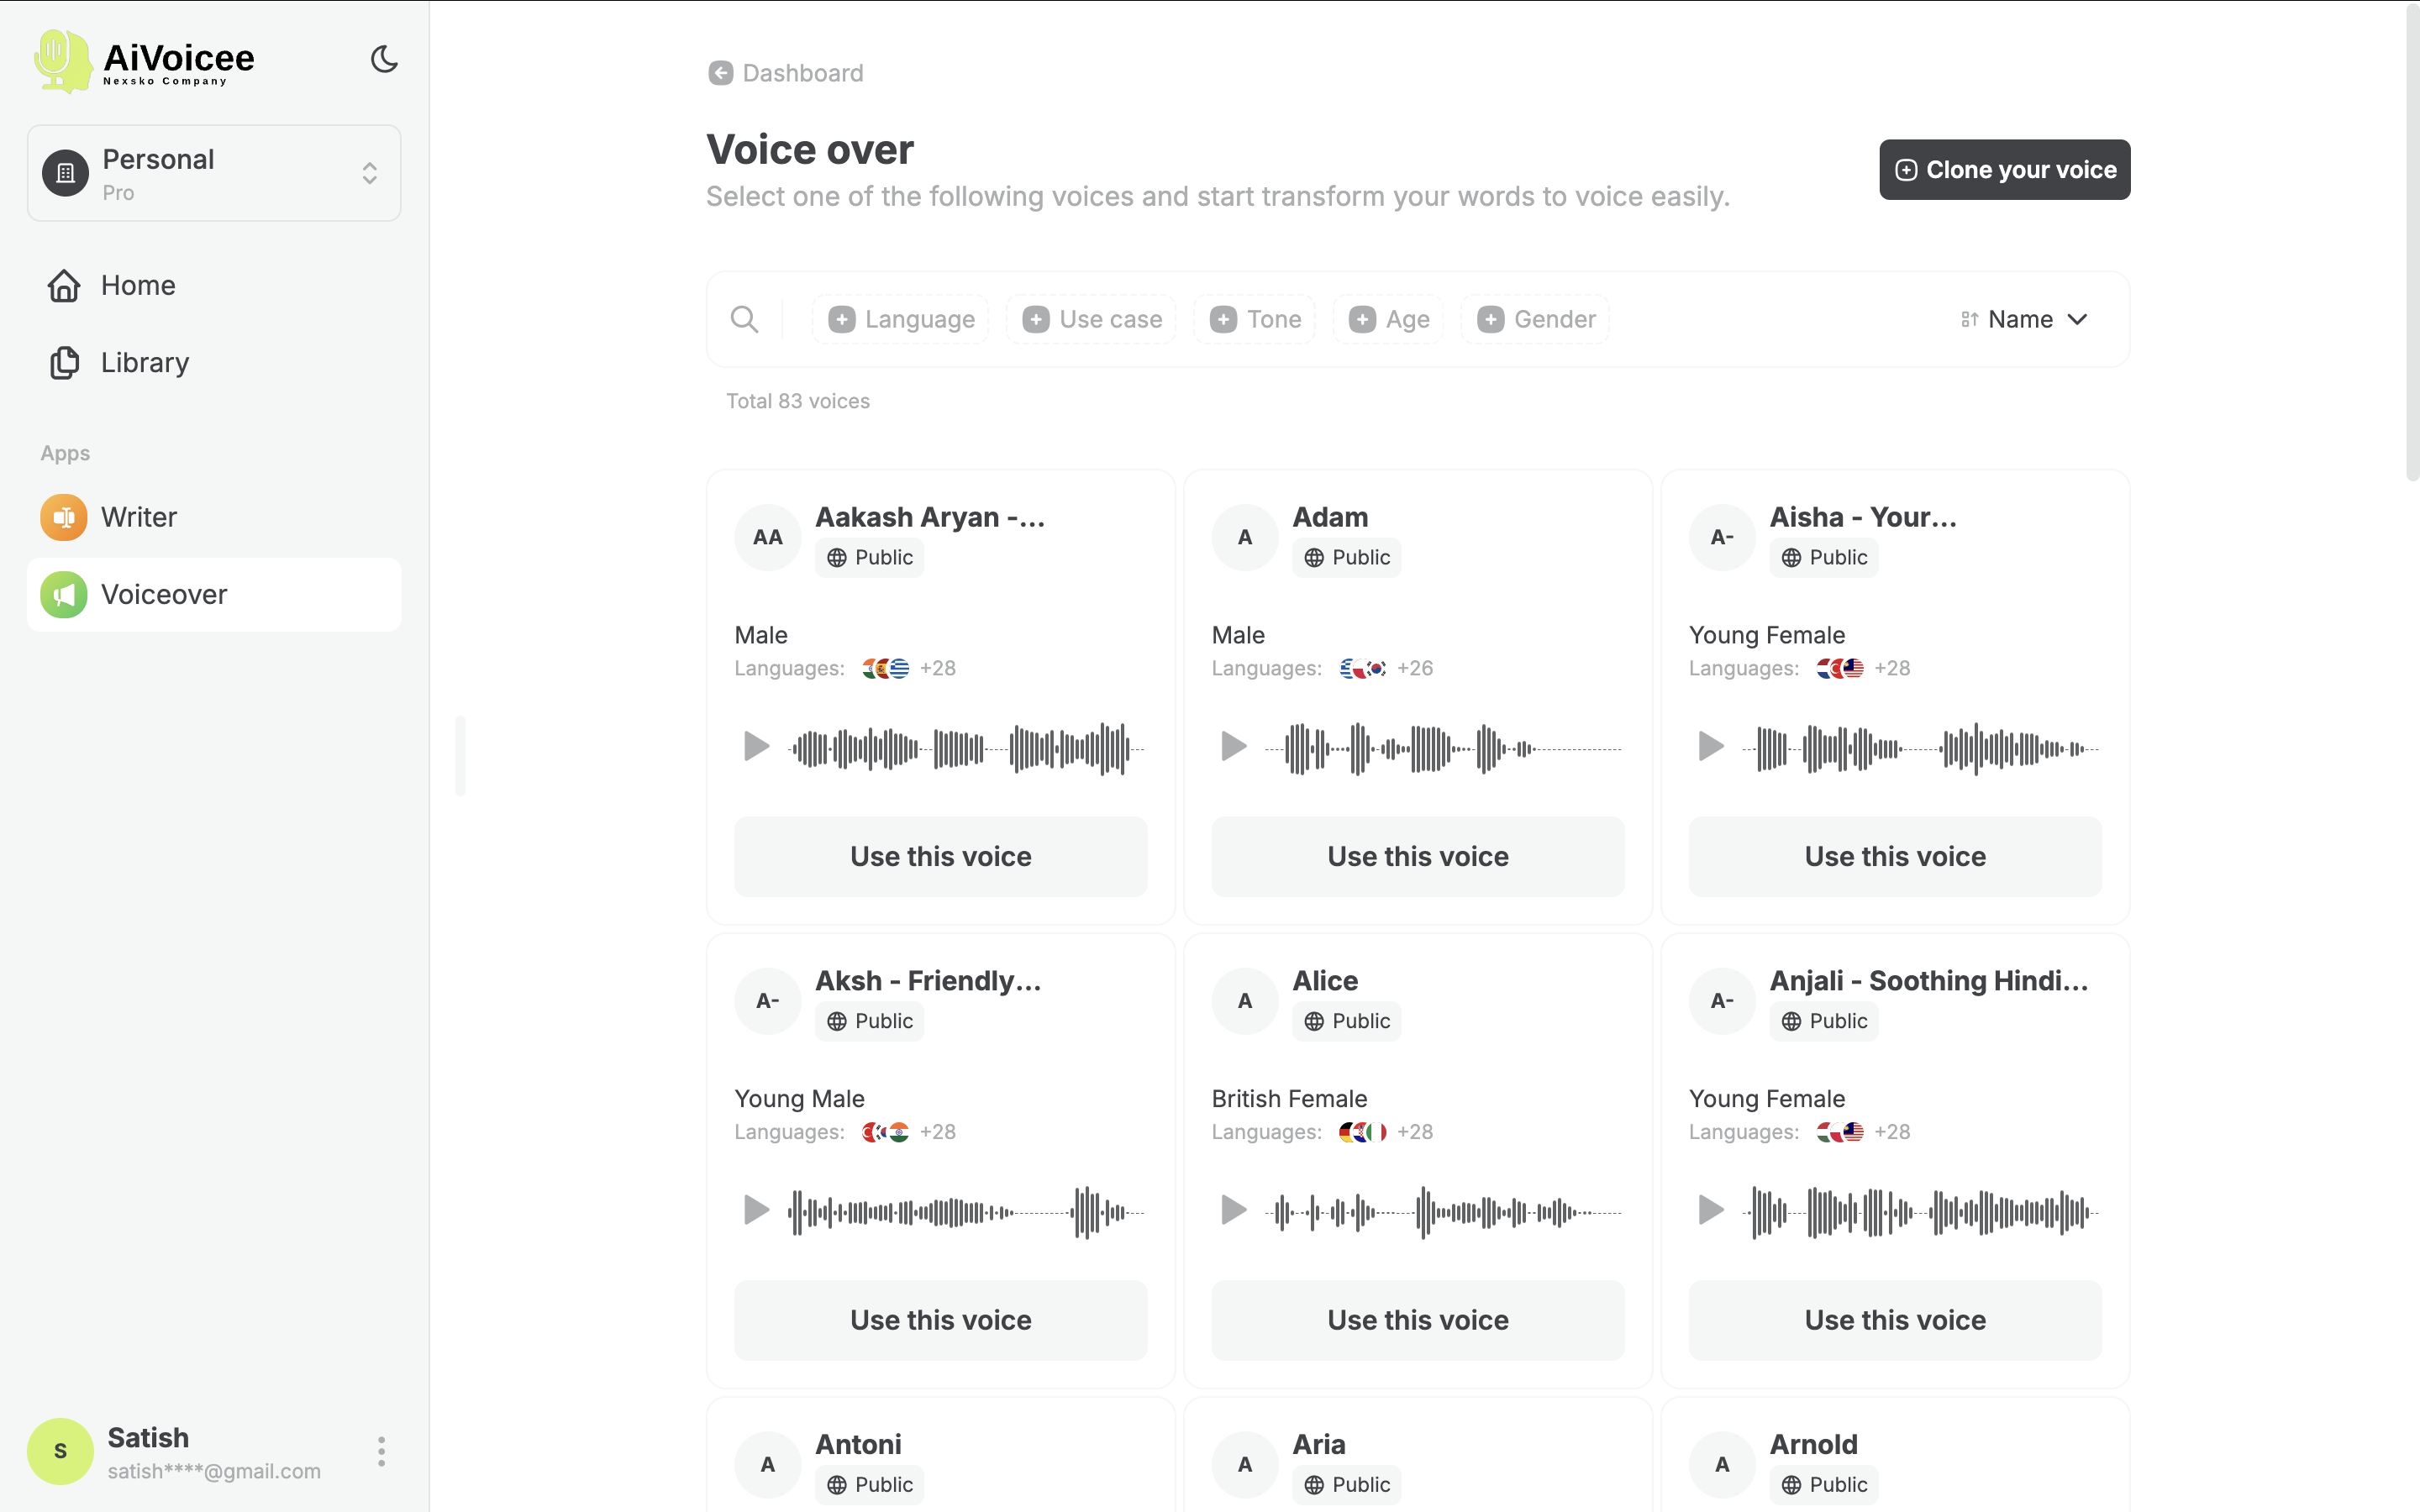Play Aakash Aryan's voice sample
This screenshot has width=2420, height=1512.
[756, 746]
